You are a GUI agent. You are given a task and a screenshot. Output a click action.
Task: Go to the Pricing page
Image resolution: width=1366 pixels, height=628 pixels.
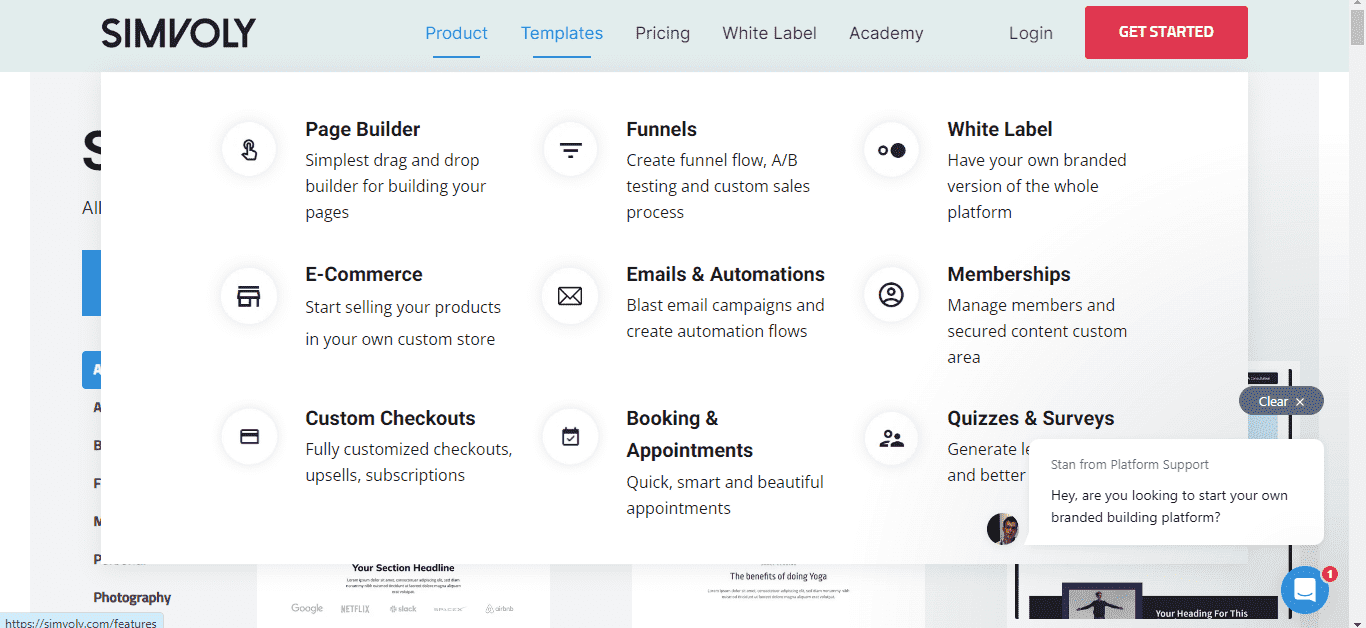pyautogui.click(x=662, y=33)
